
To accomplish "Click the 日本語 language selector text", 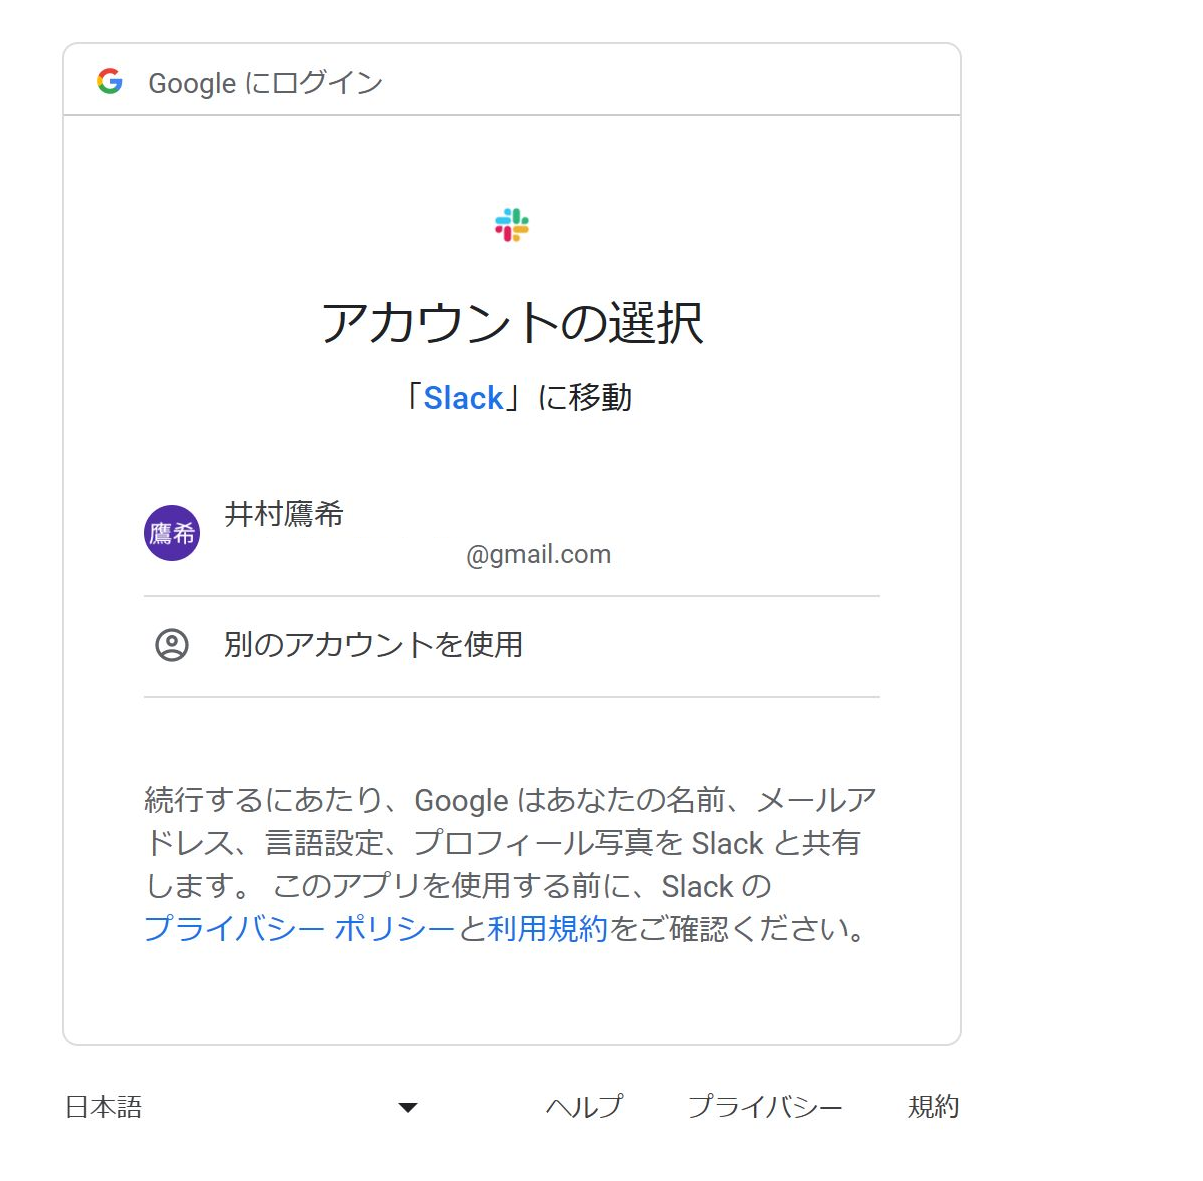I will coord(104,1107).
